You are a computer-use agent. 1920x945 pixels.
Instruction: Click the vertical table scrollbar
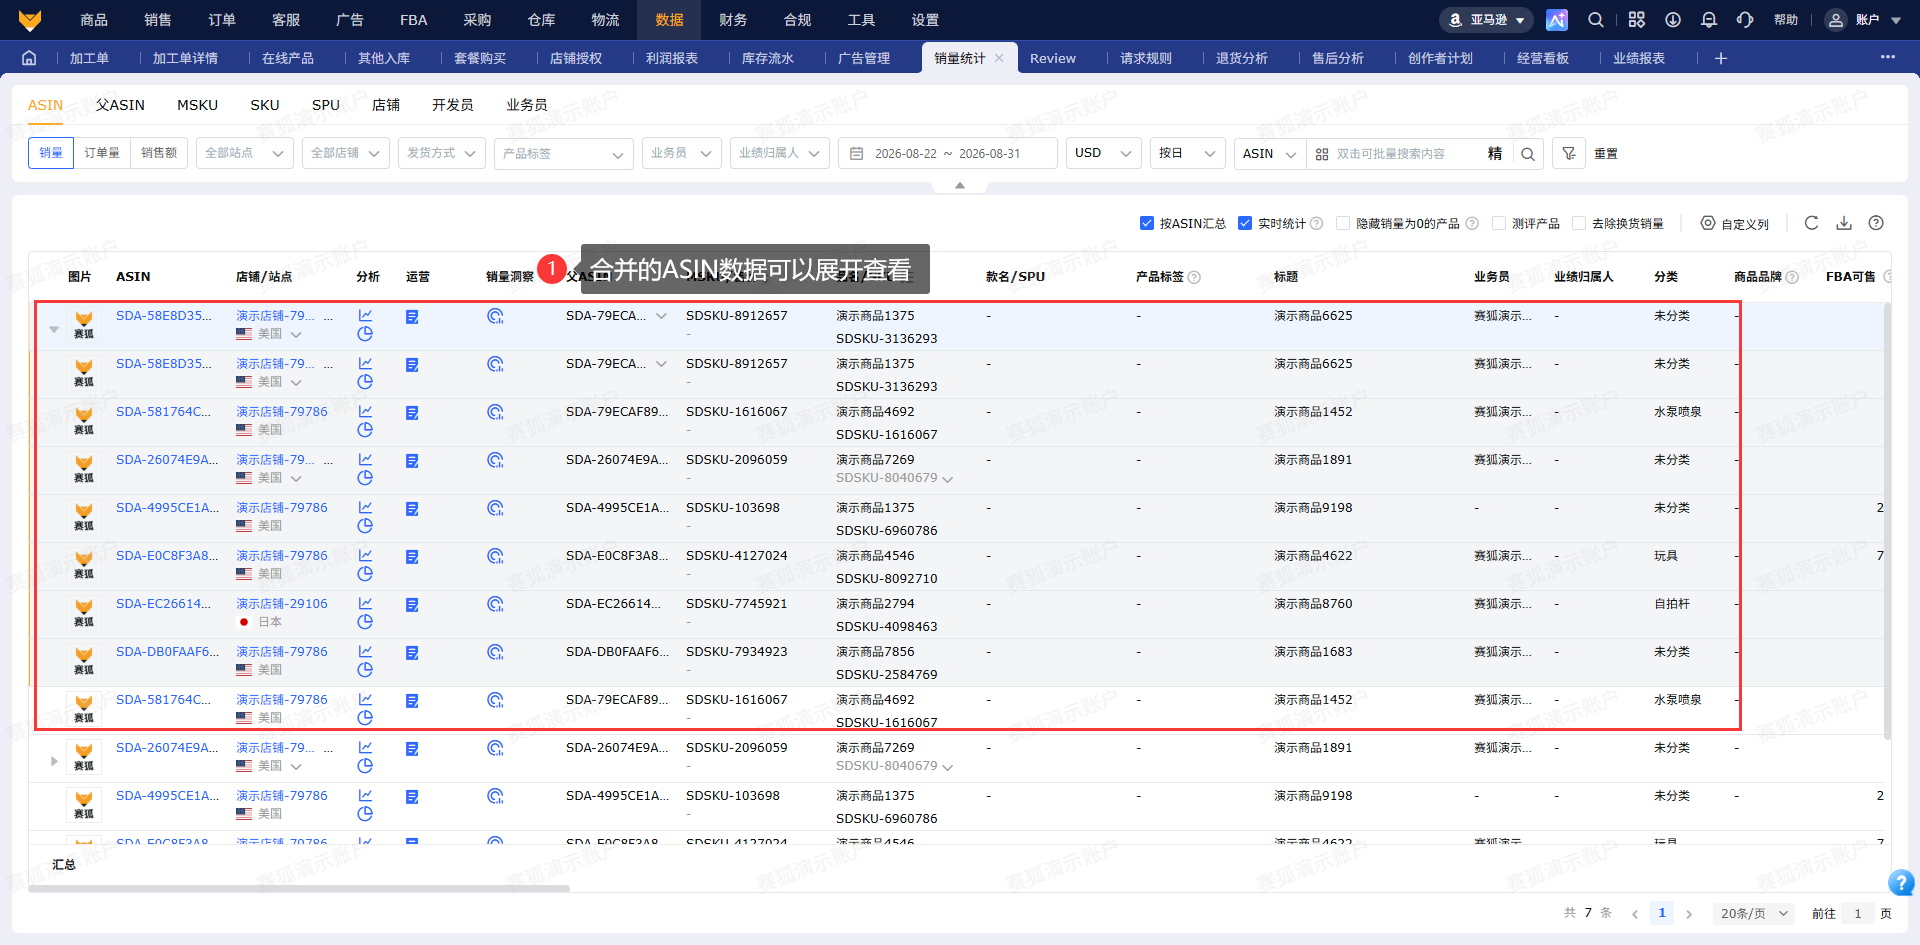(x=1888, y=520)
